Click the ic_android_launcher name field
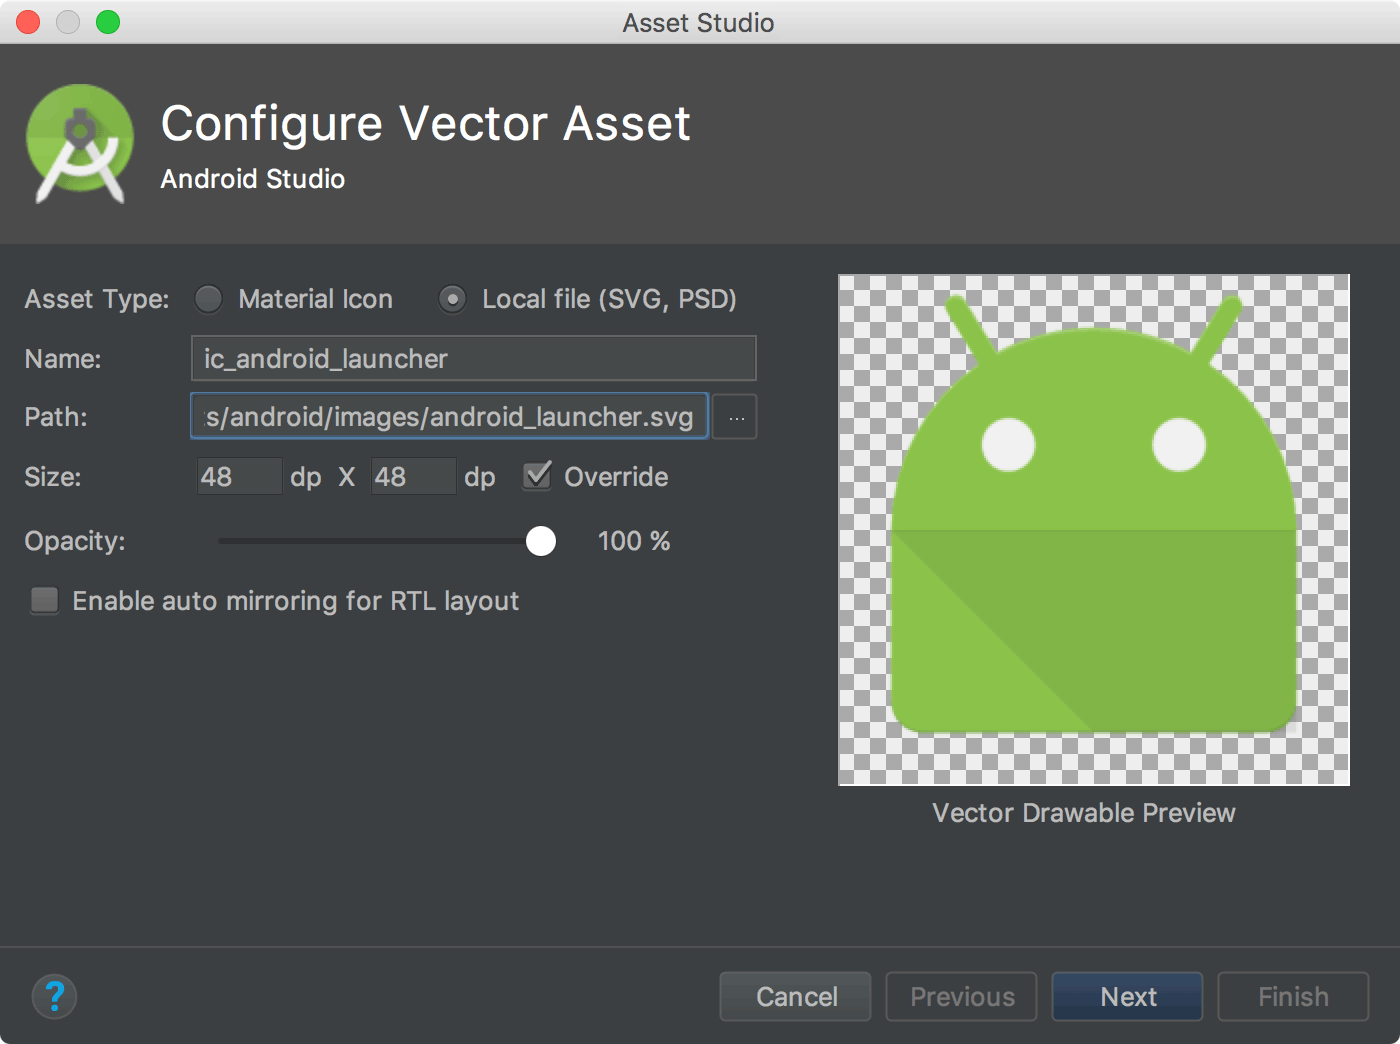The width and height of the screenshot is (1400, 1044). tap(472, 358)
